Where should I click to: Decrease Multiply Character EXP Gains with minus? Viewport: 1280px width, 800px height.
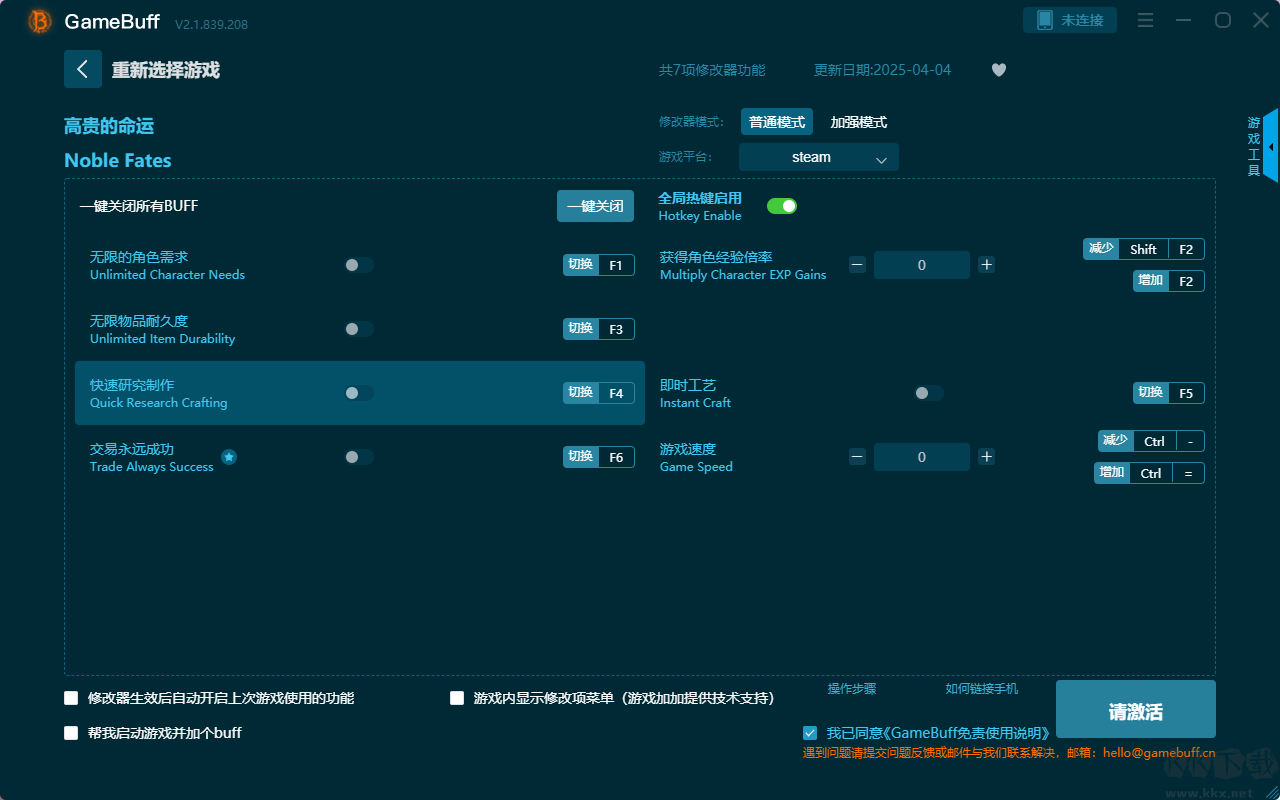tap(857, 265)
